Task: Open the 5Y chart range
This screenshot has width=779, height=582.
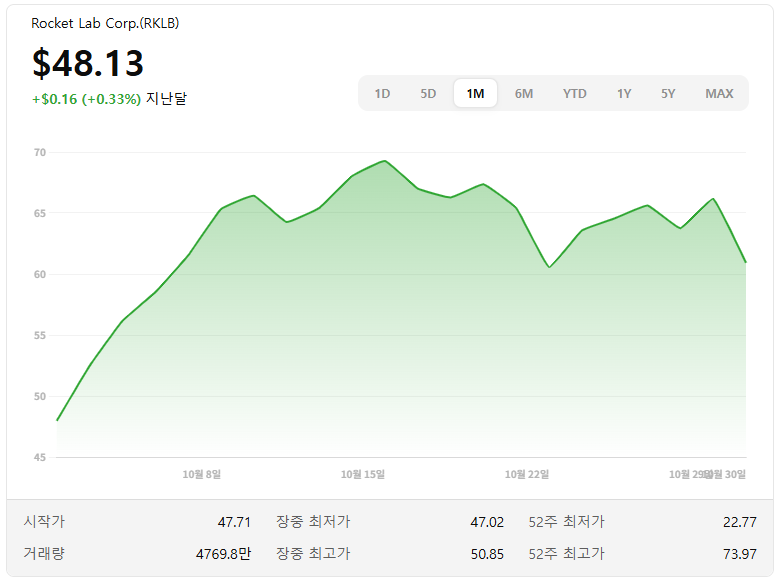Action: point(668,94)
